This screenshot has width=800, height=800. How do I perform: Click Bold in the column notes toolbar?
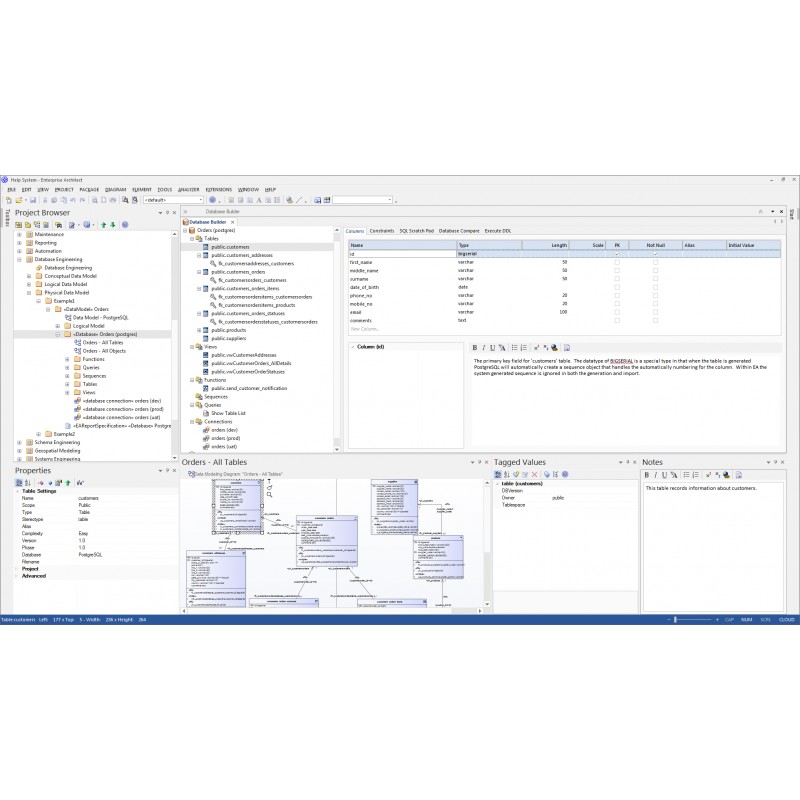pos(473,347)
